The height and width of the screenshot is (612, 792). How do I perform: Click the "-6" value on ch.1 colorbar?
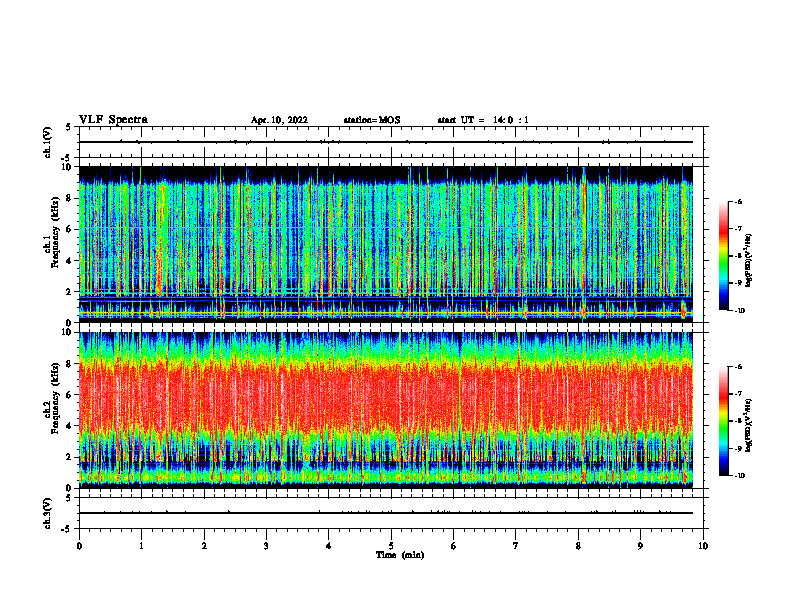[x=738, y=201]
